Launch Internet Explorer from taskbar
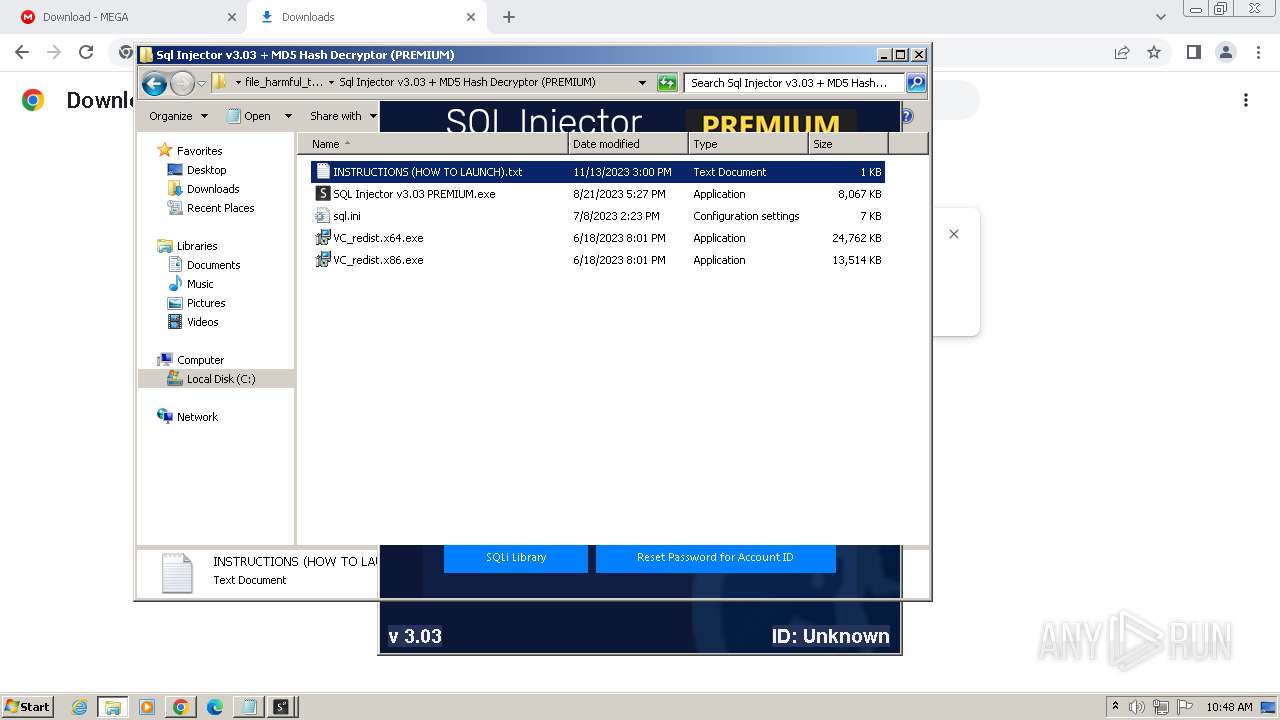 80,707
